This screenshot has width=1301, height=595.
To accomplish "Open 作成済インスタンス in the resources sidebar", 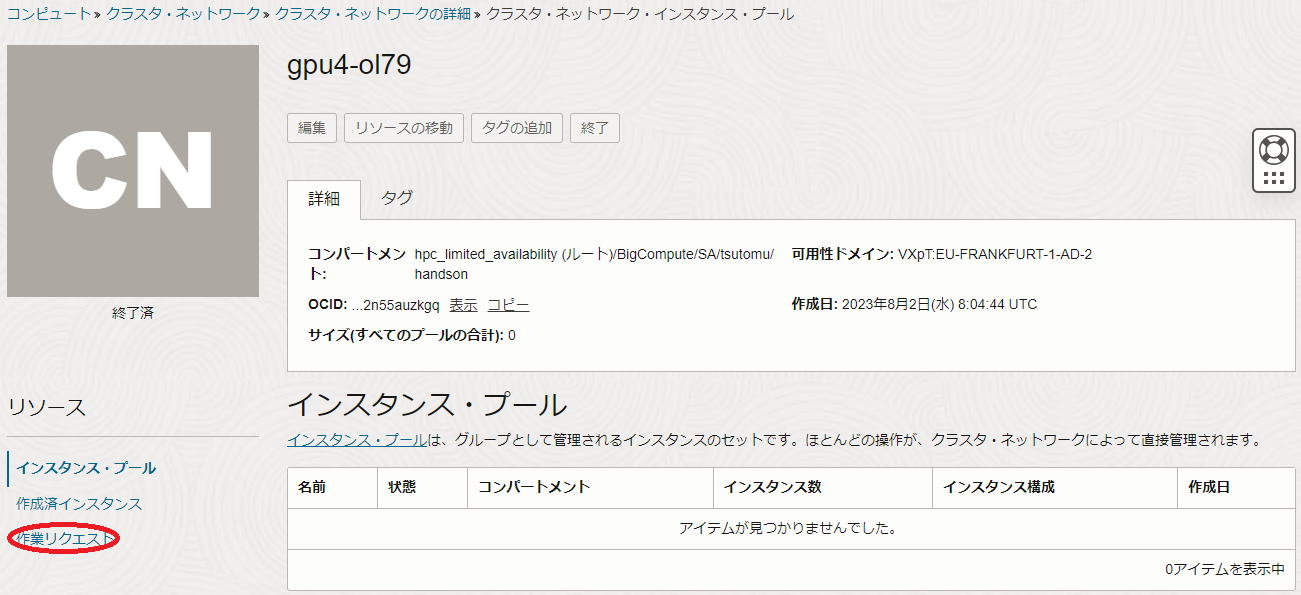I will [x=79, y=504].
